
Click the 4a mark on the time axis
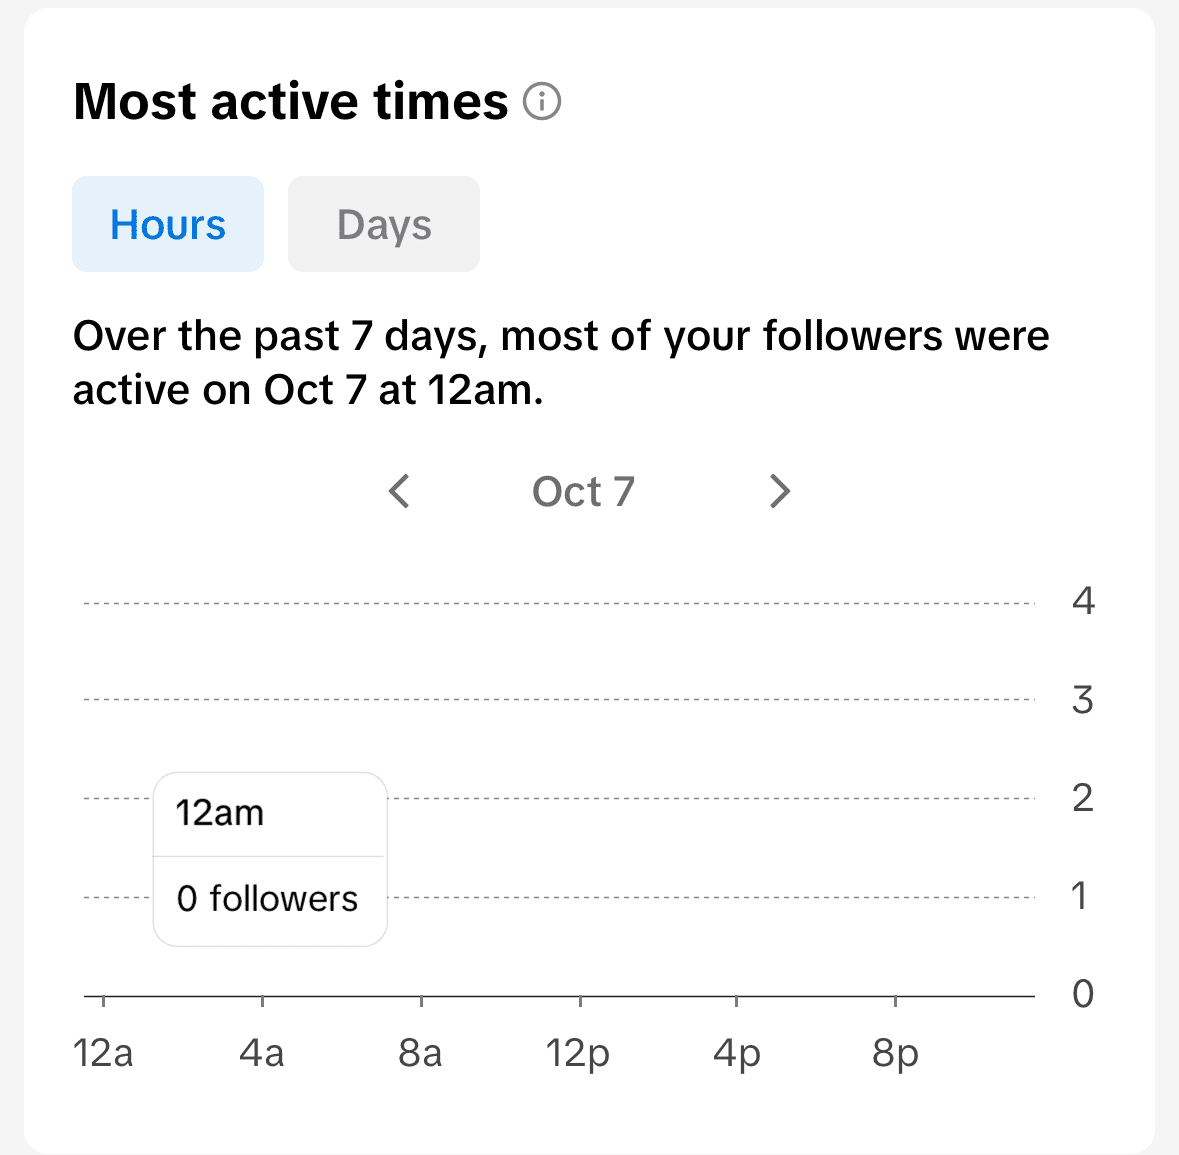click(x=262, y=1052)
